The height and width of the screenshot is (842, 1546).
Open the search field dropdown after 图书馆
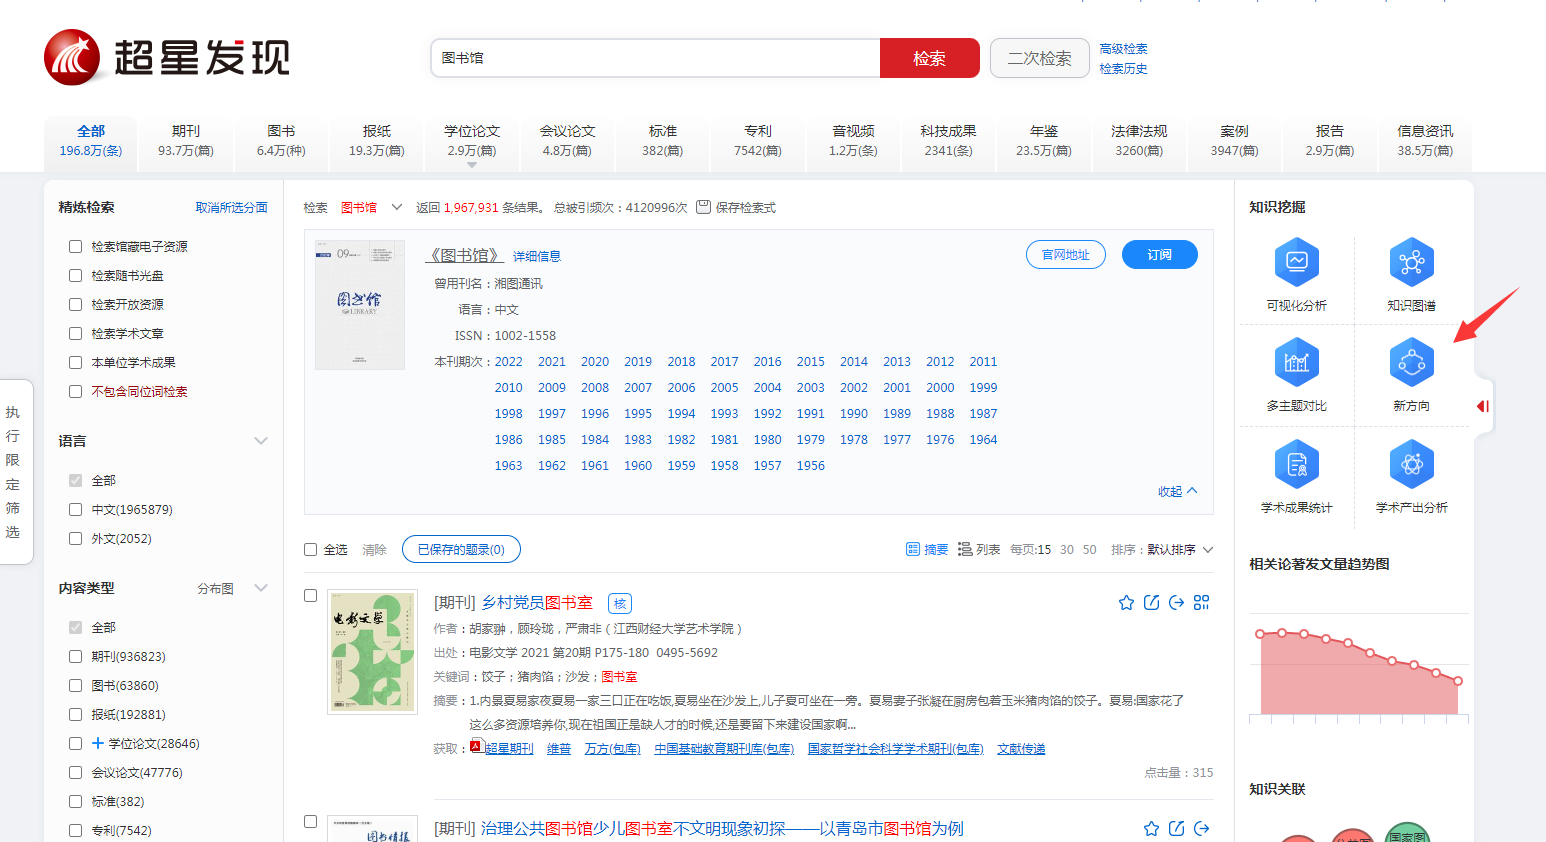click(x=397, y=207)
